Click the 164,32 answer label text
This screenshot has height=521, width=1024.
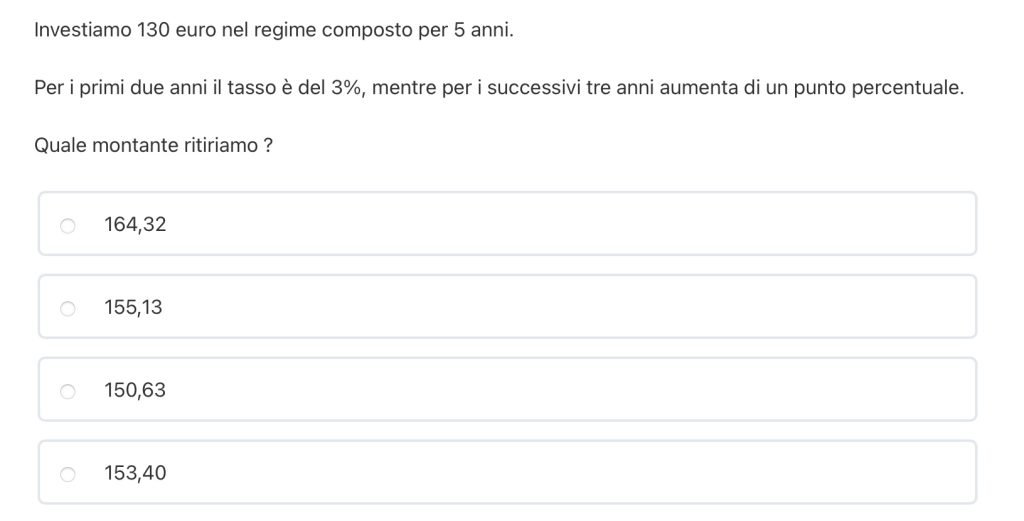coord(135,225)
